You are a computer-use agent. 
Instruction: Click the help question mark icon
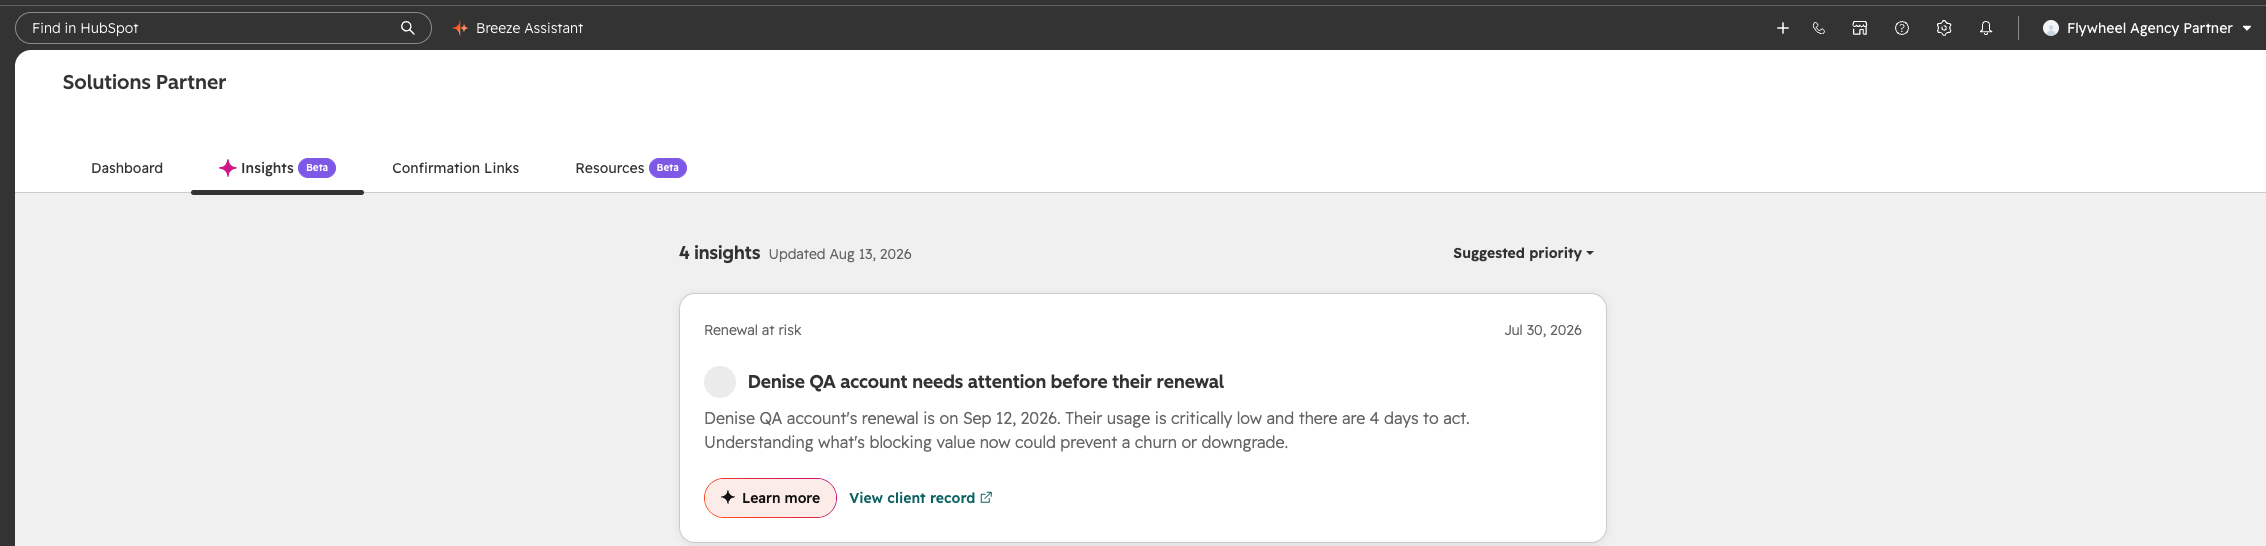click(1902, 28)
